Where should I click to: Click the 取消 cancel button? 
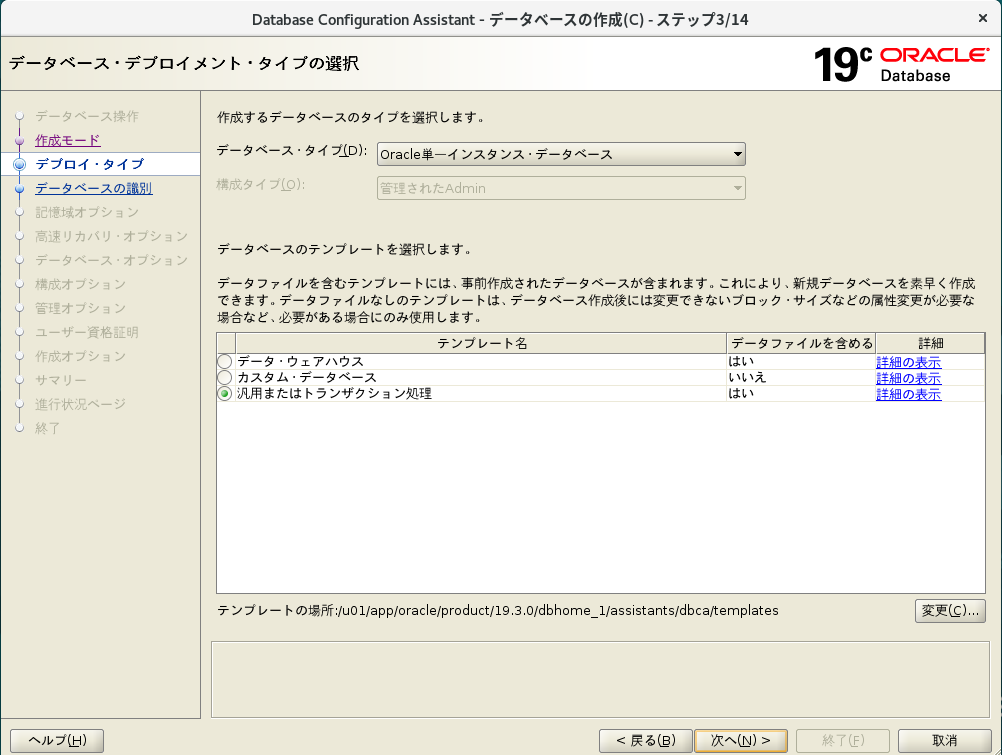coord(944,741)
